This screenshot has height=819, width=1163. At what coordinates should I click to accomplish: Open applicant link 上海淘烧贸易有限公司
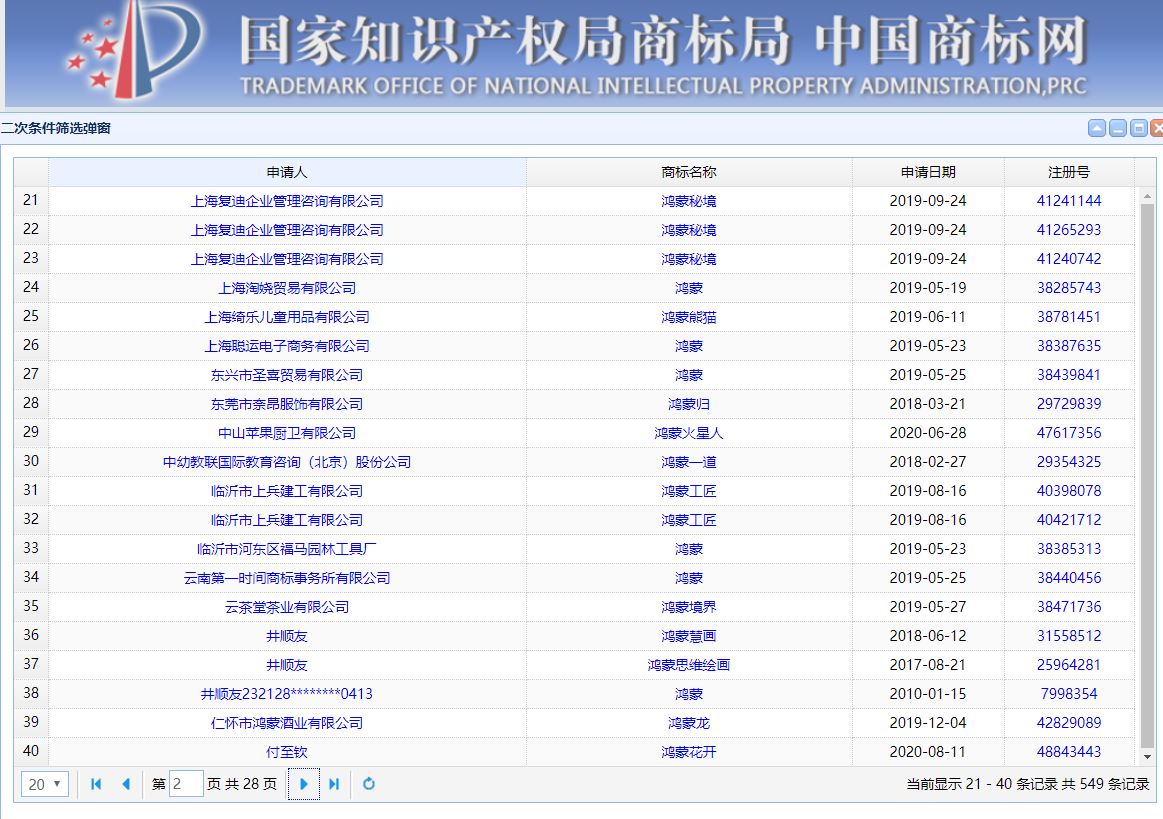pos(283,287)
